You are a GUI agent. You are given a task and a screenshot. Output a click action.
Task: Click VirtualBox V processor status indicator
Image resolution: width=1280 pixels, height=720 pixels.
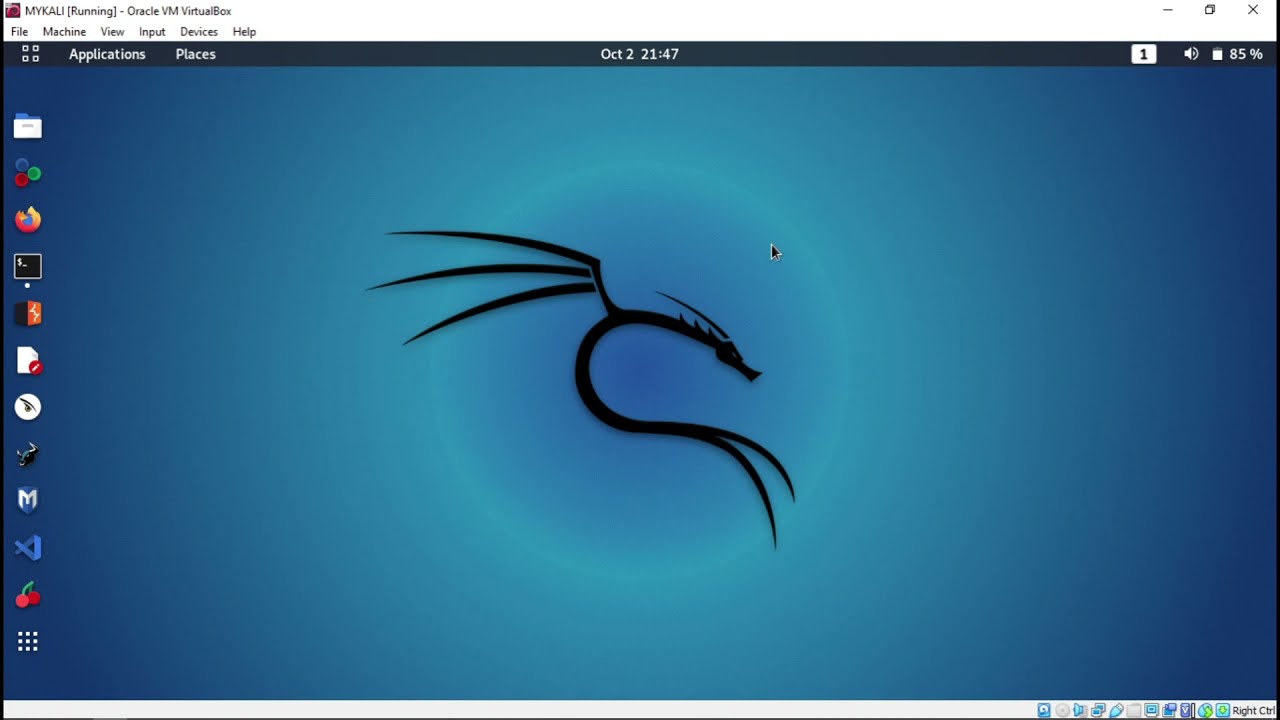coord(1186,710)
